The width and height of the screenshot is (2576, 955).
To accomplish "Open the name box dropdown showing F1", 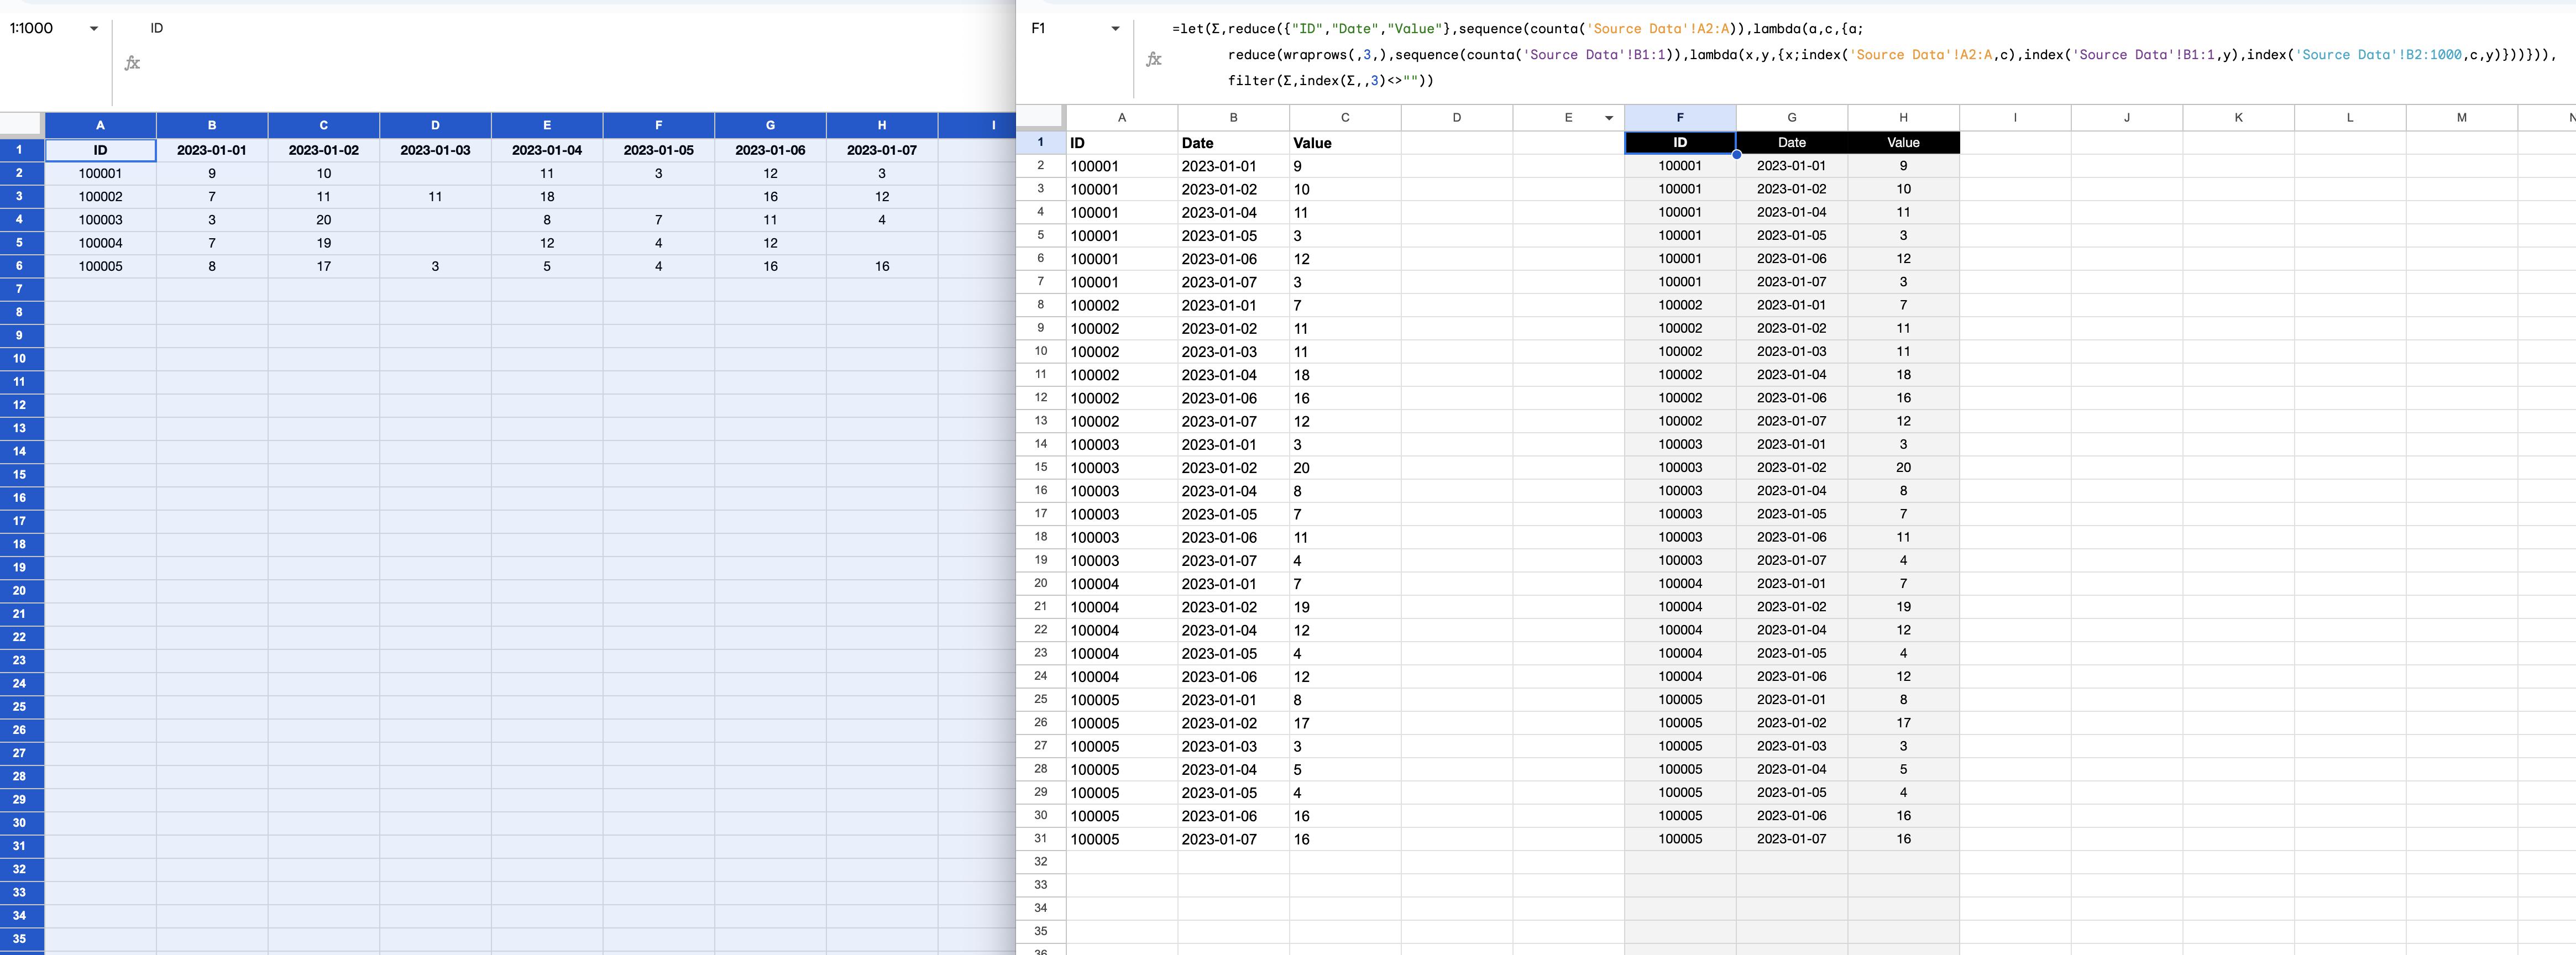I will click(1115, 28).
